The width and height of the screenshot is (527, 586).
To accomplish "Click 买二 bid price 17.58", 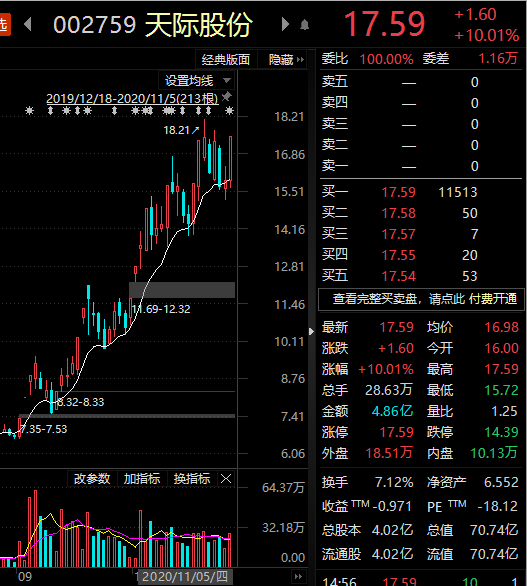I will click(x=398, y=213).
